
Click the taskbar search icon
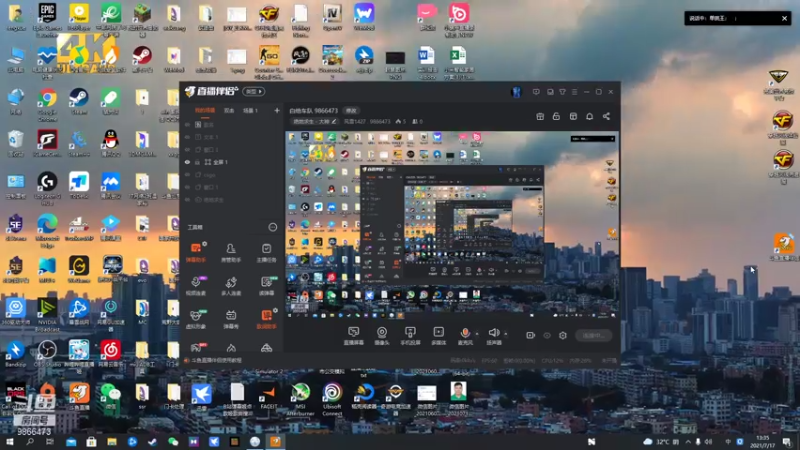tap(30, 442)
